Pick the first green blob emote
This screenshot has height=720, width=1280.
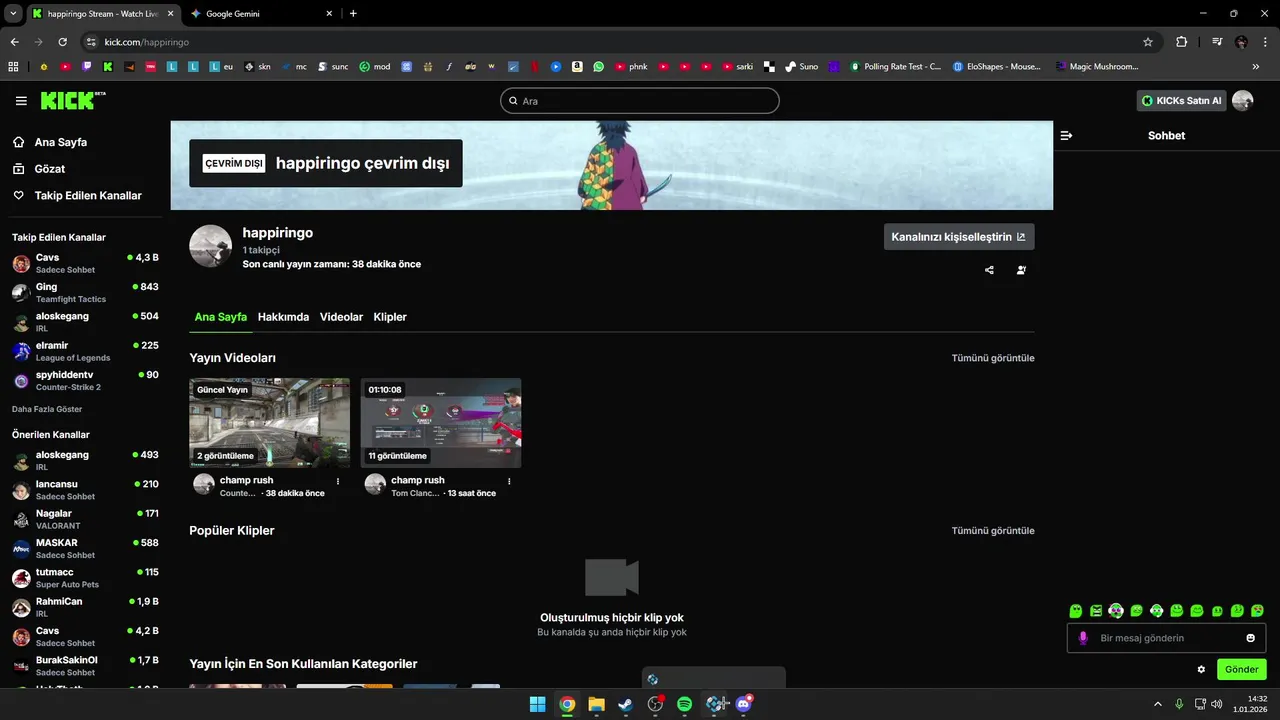[1076, 611]
